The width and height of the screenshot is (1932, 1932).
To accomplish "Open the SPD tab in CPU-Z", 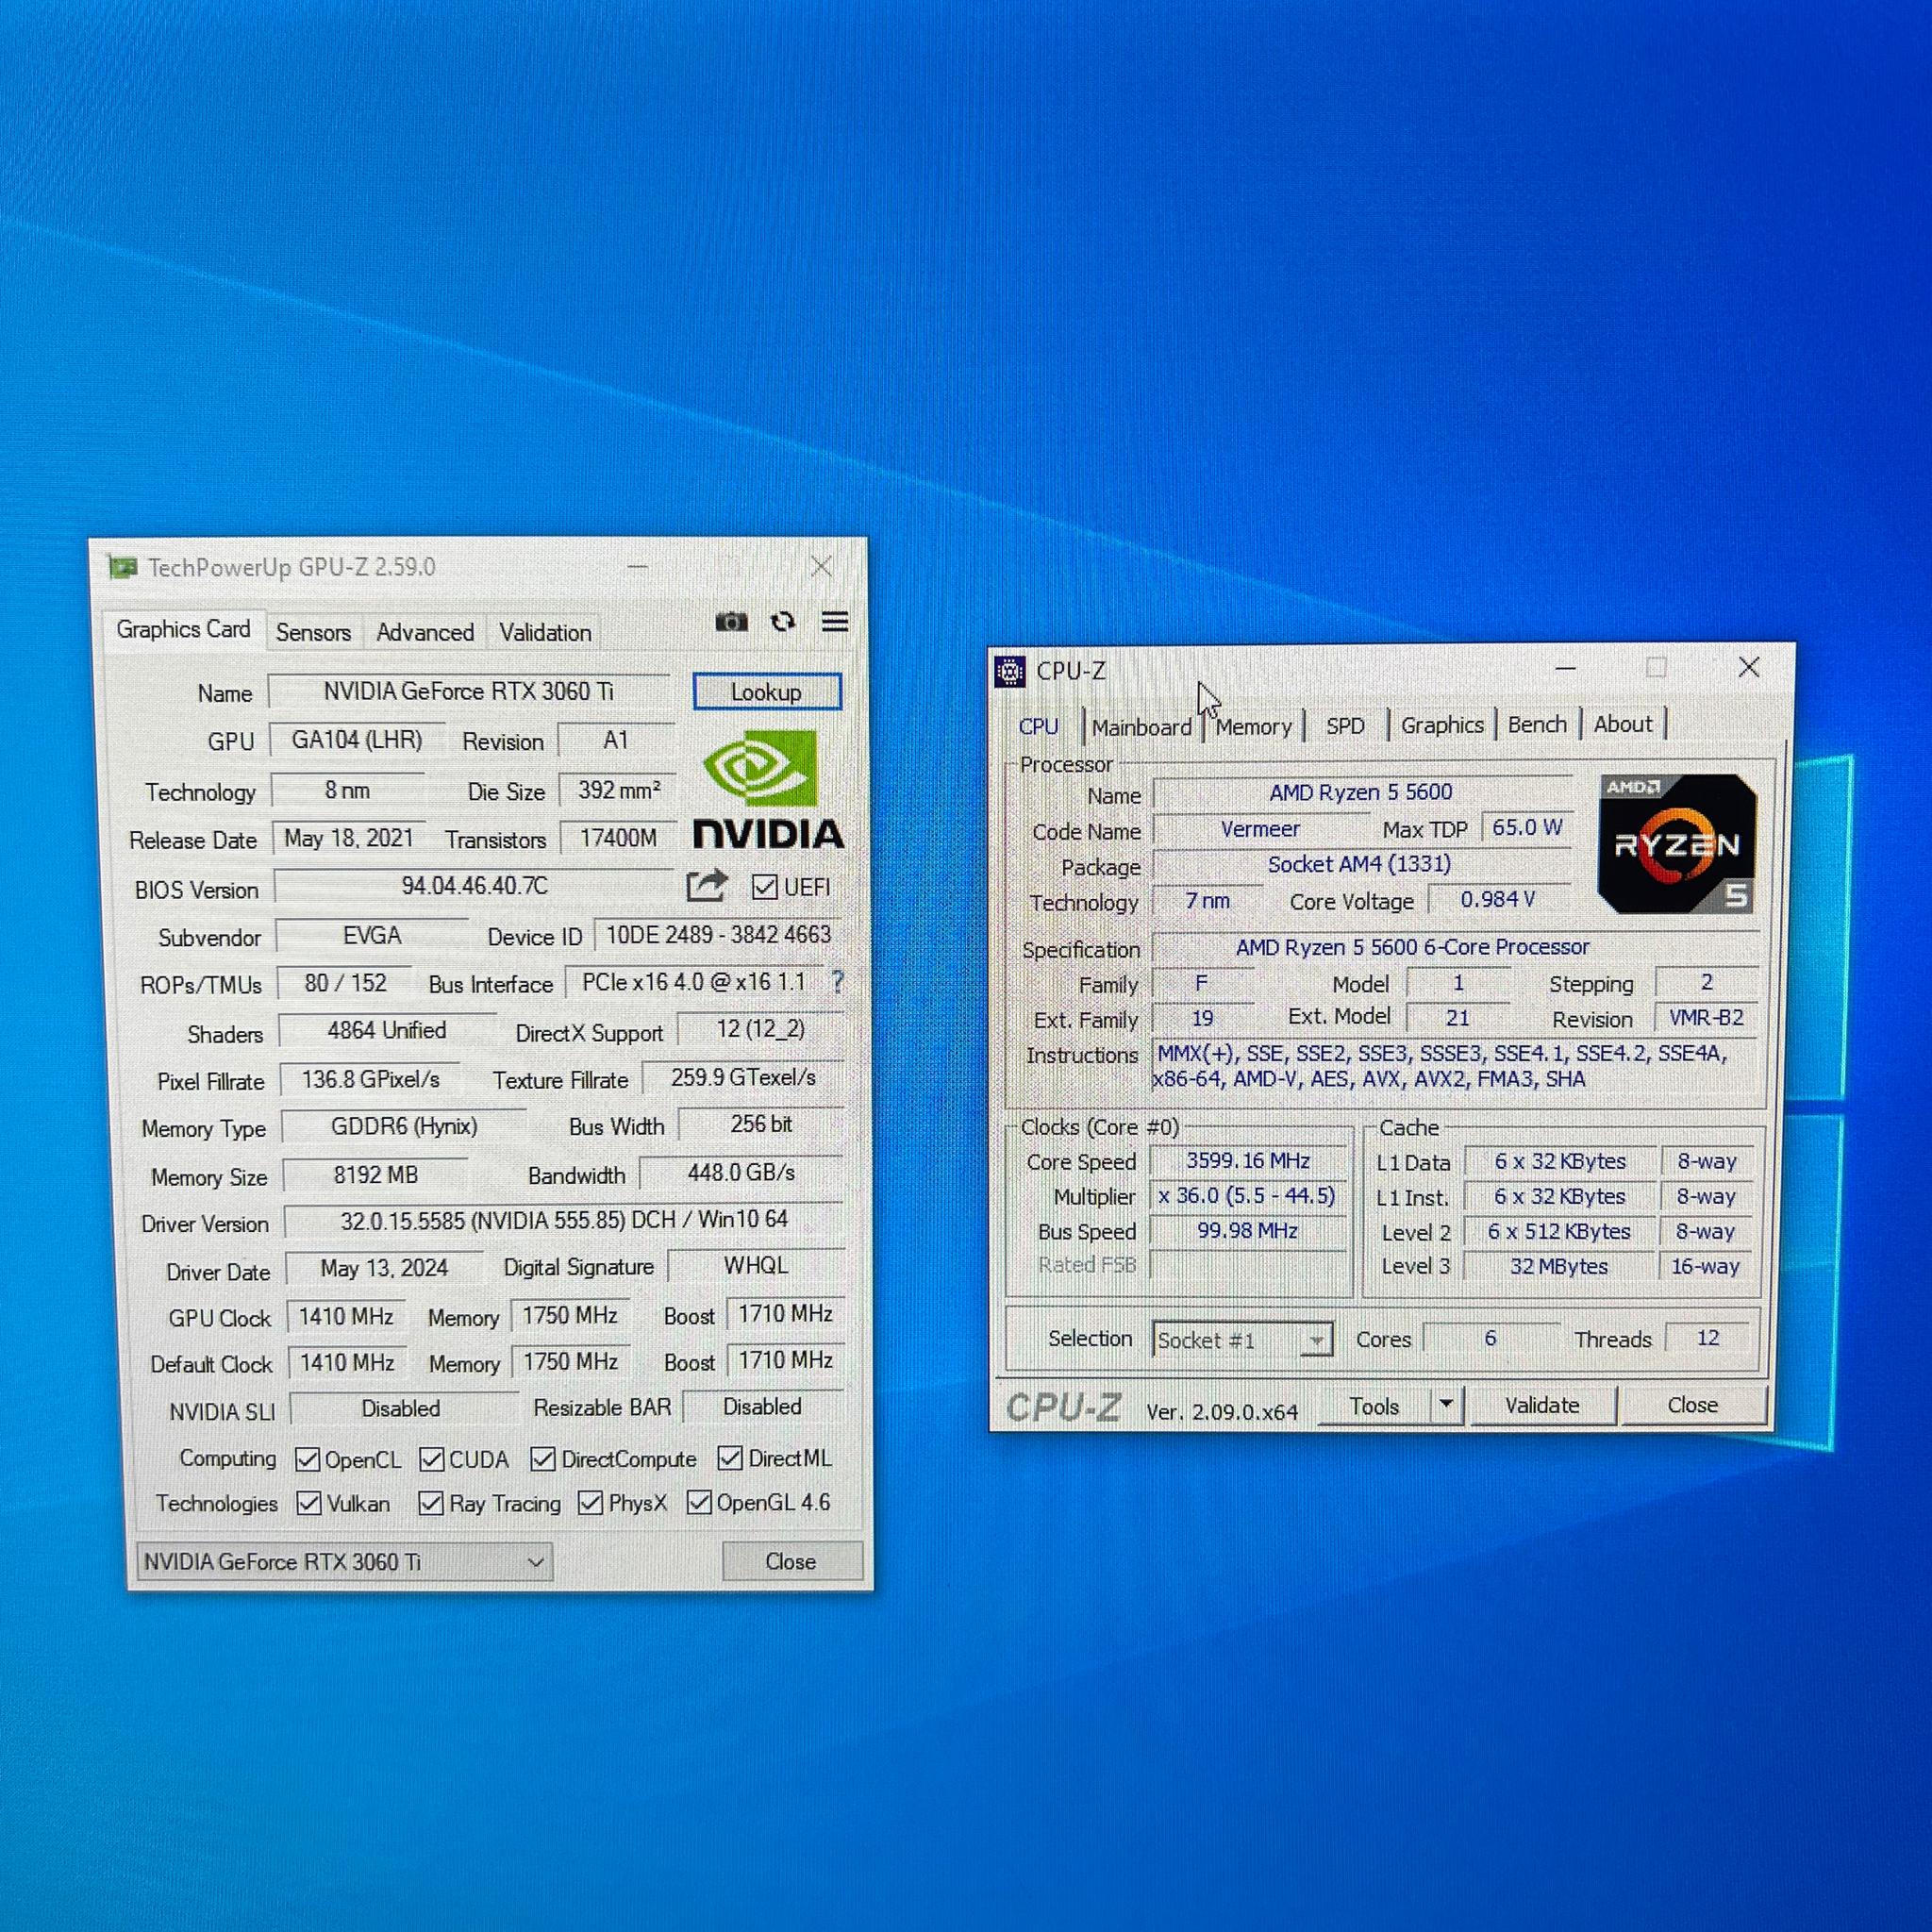I will (1345, 726).
